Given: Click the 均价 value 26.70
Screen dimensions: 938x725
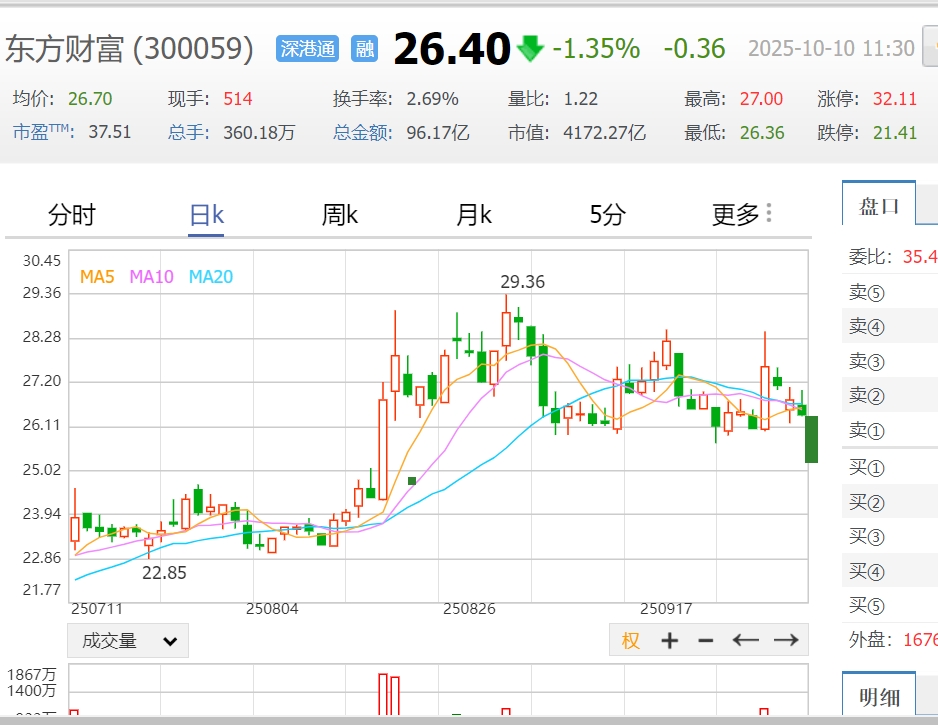Looking at the screenshot, I should [90, 98].
